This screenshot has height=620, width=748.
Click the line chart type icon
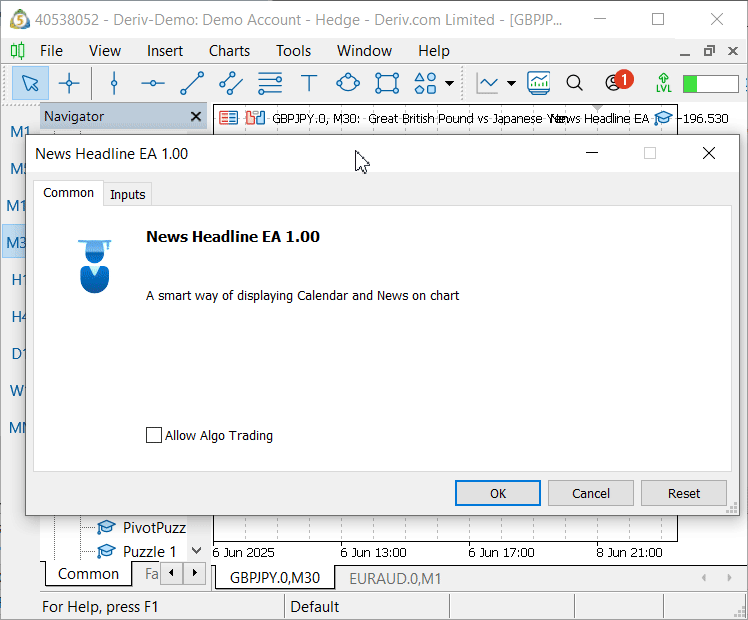(x=487, y=83)
